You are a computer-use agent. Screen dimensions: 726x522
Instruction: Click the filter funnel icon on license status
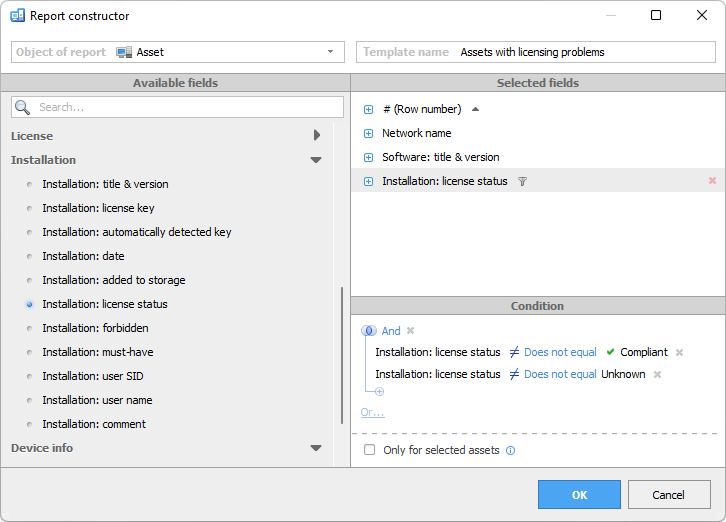pyautogui.click(x=522, y=181)
